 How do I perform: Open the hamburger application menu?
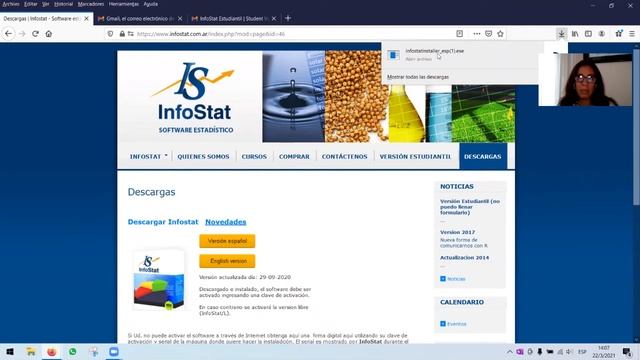click(x=632, y=34)
